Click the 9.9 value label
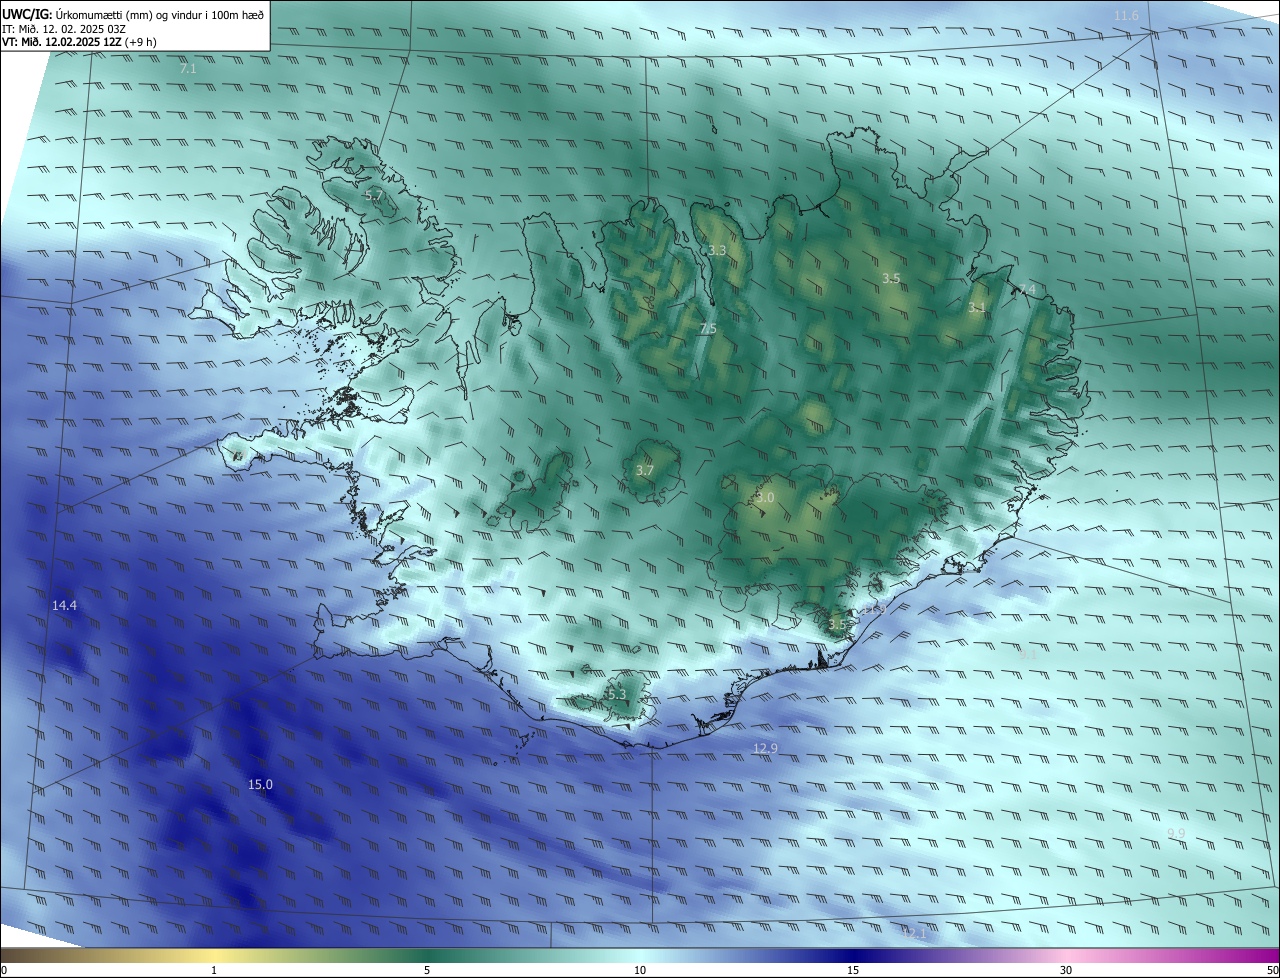Viewport: 1280px width, 978px height. coord(1176,834)
